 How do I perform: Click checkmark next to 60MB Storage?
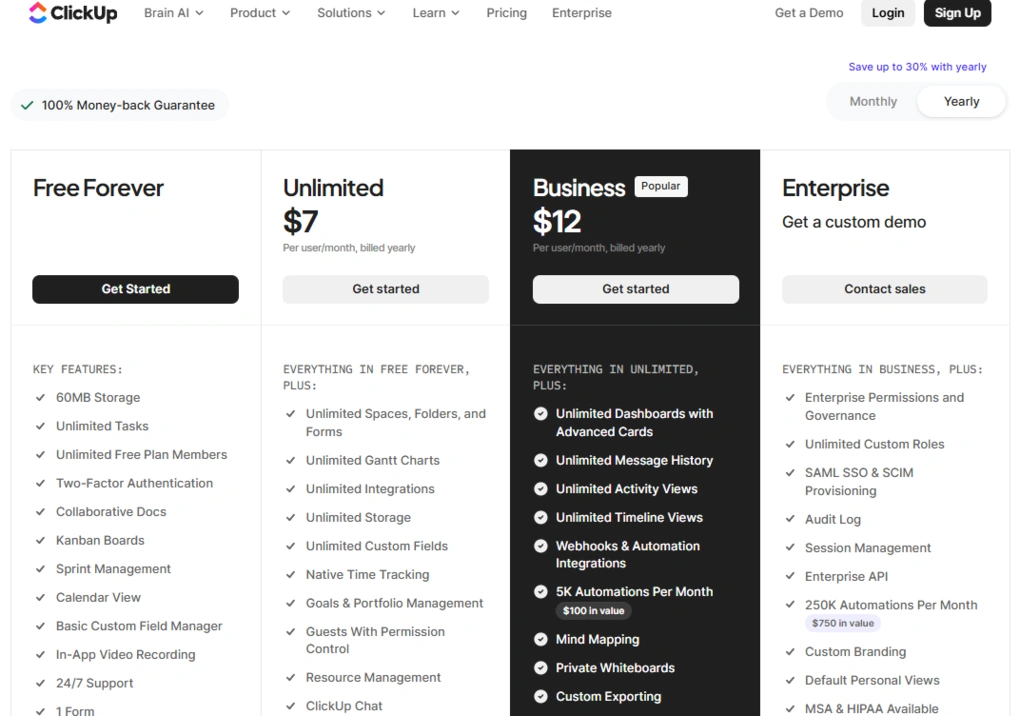tap(40, 397)
